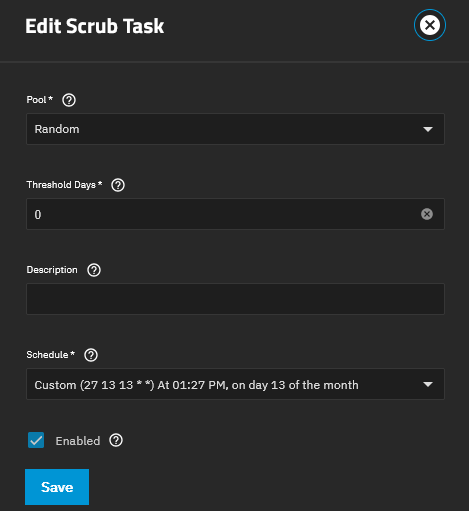The height and width of the screenshot is (511, 469).
Task: Clear the Threshold Days value
Action: [x=427, y=214]
